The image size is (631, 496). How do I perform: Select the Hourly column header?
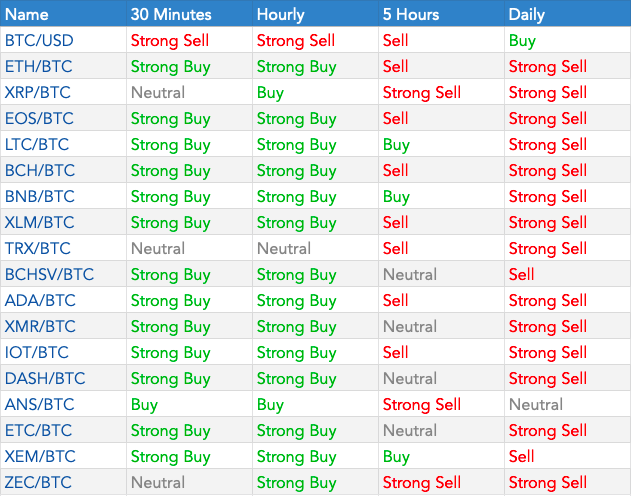pos(281,14)
